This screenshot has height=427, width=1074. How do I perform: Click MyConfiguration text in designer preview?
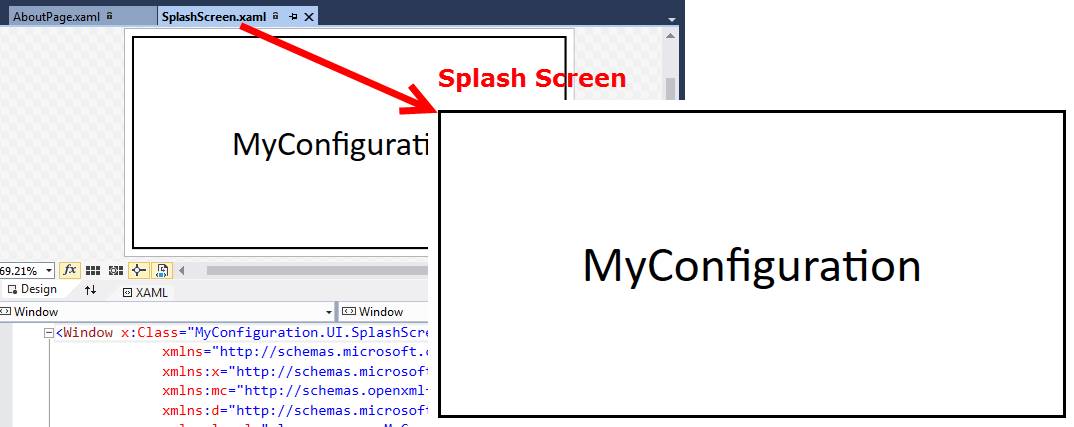[330, 146]
